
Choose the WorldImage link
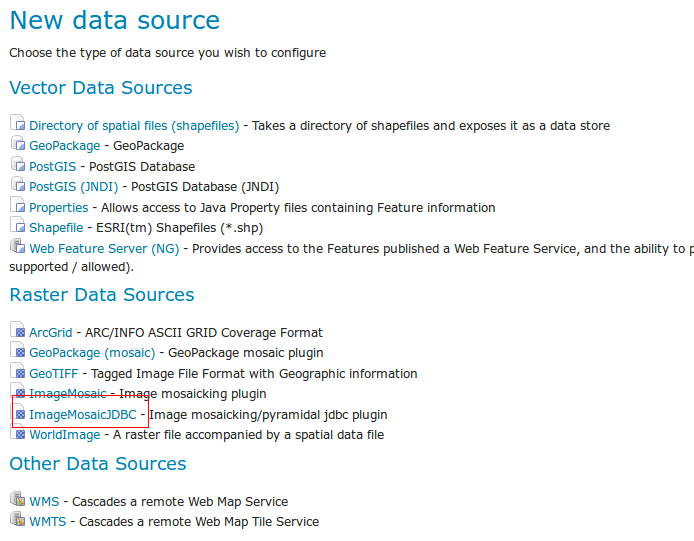[x=65, y=435]
